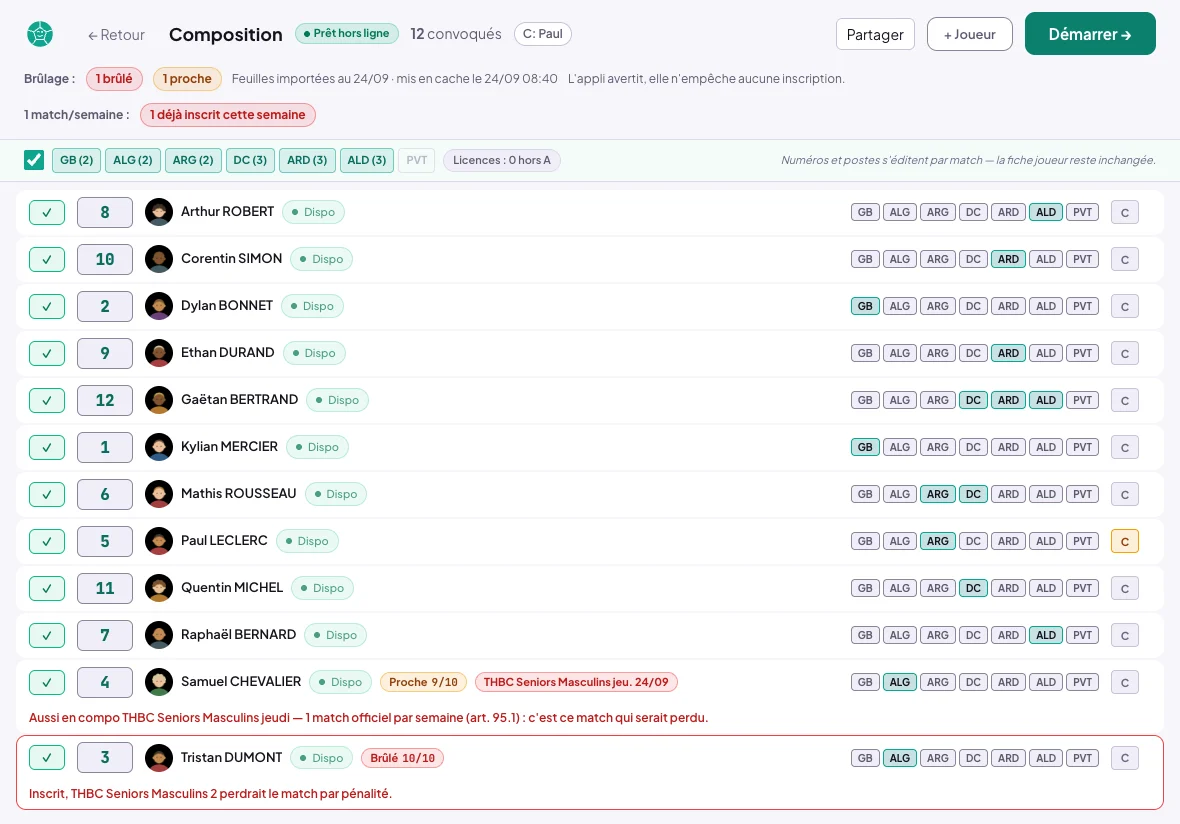
Task: Uncheck Samuel CHEVALIER's selection checkbox
Action: coord(47,683)
